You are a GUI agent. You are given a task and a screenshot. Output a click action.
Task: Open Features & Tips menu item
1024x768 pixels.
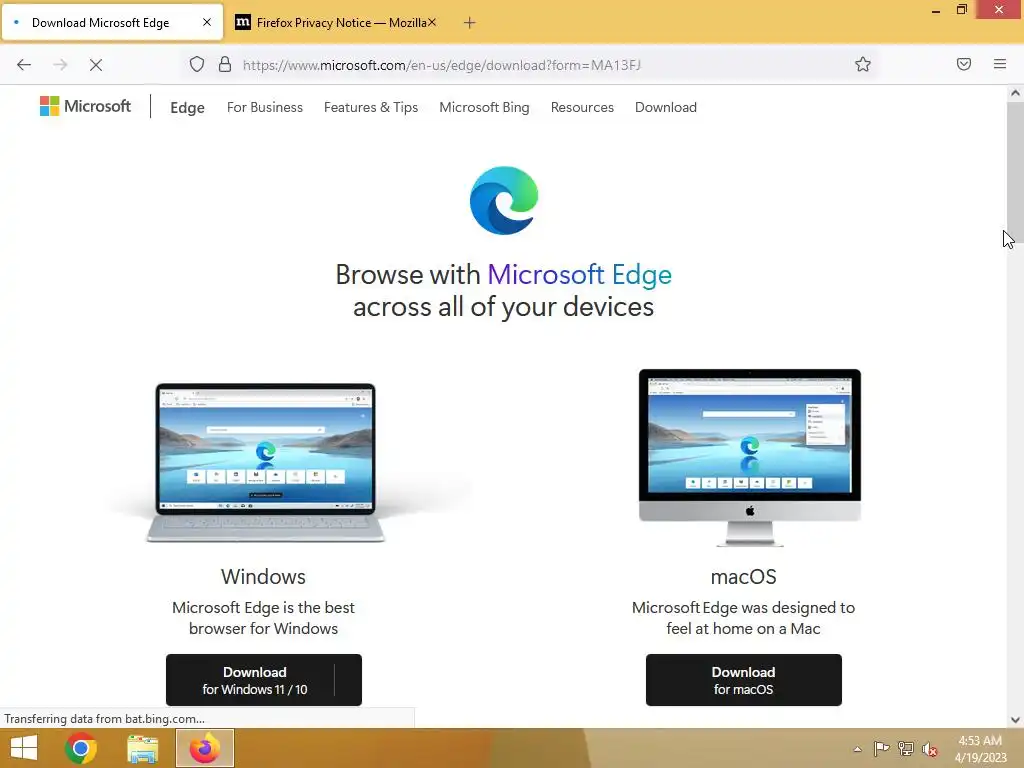coord(371,107)
